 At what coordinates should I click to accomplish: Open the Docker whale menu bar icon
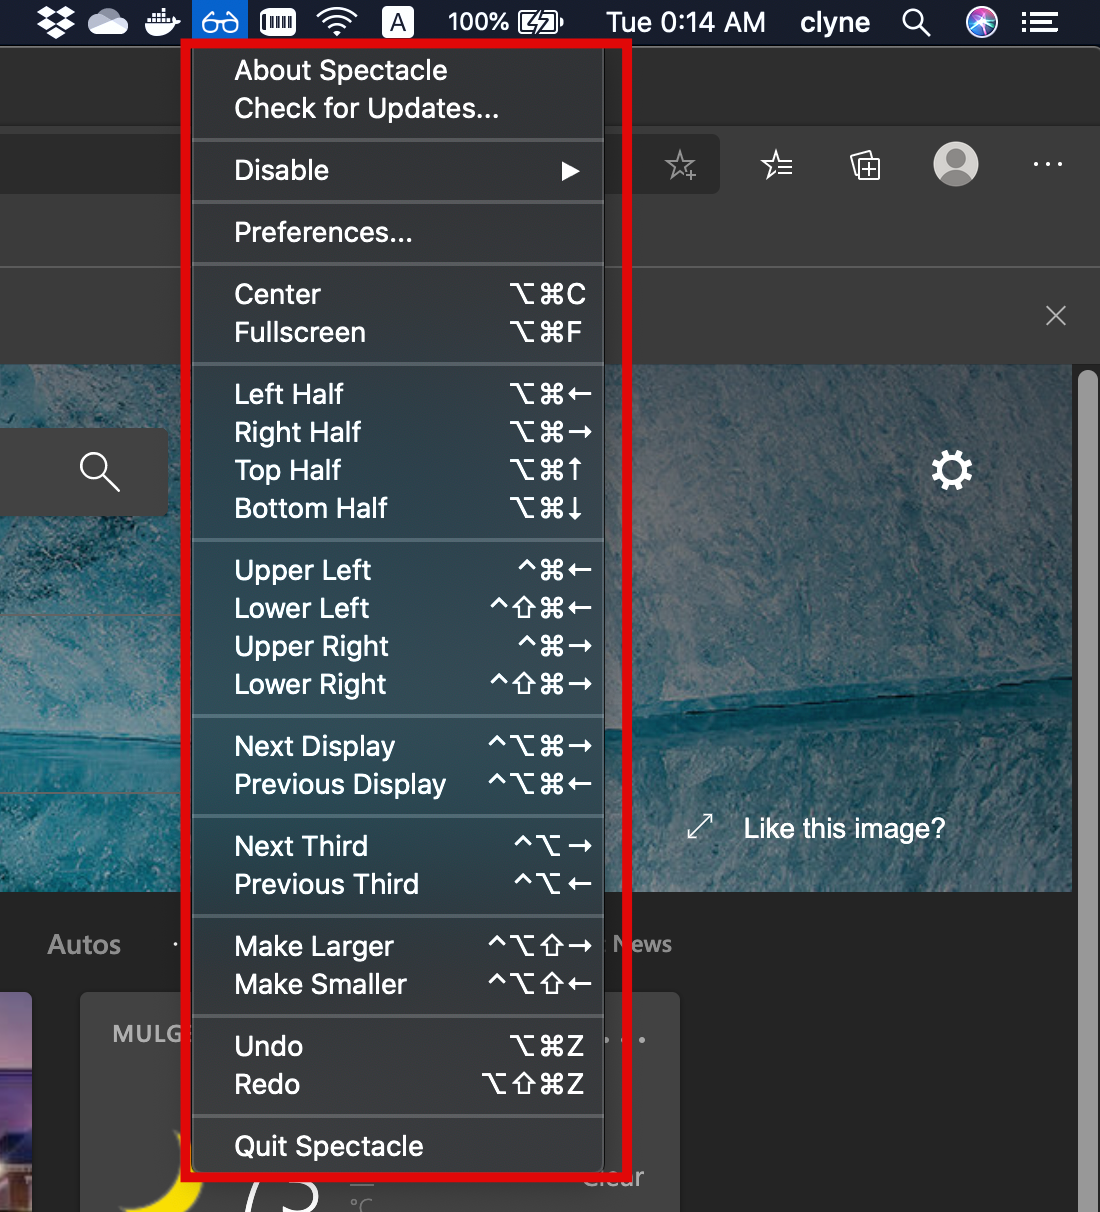point(162,22)
